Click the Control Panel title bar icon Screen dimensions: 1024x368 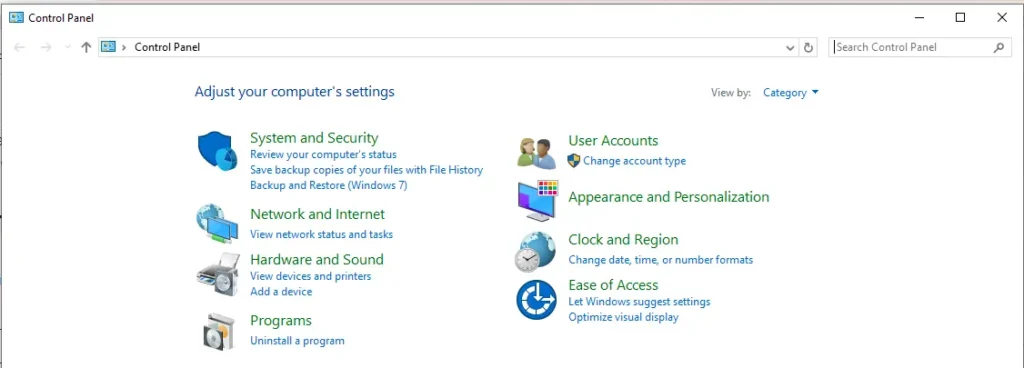tap(16, 18)
